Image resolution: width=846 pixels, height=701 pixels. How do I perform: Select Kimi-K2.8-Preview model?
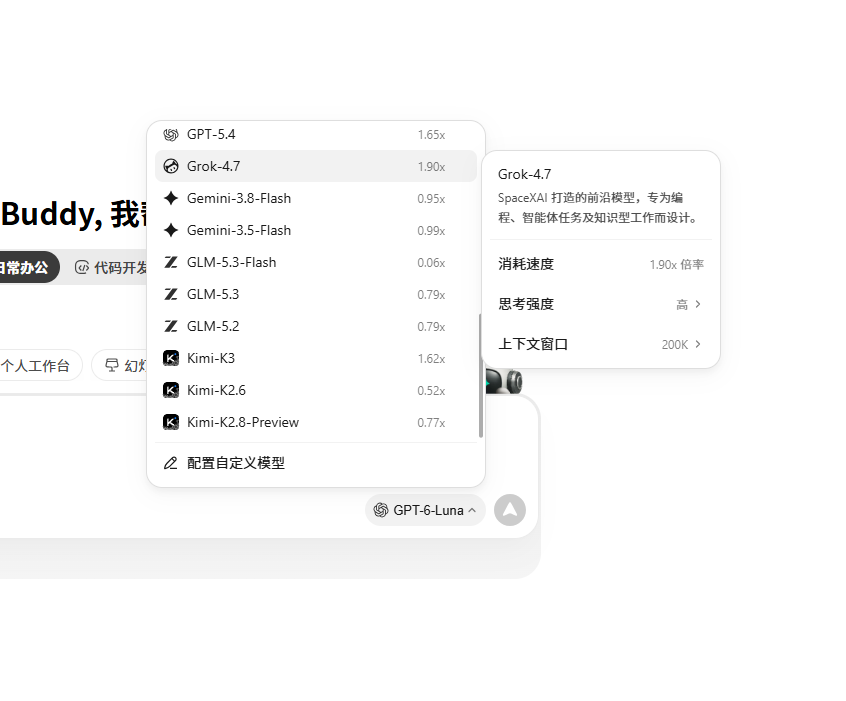pos(316,422)
